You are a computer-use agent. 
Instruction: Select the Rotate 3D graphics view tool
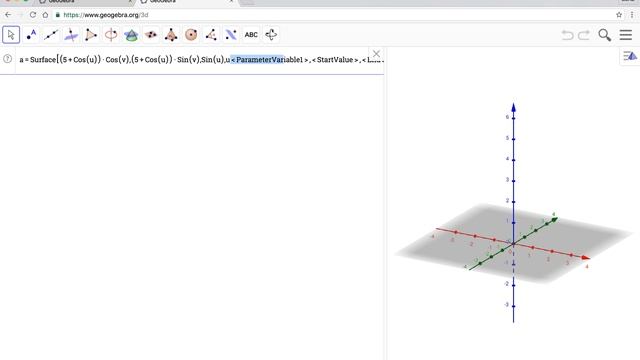pos(271,35)
